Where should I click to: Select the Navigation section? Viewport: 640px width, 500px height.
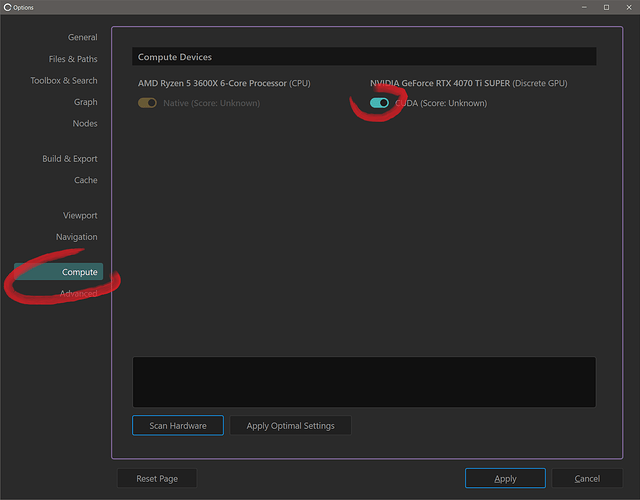point(77,237)
